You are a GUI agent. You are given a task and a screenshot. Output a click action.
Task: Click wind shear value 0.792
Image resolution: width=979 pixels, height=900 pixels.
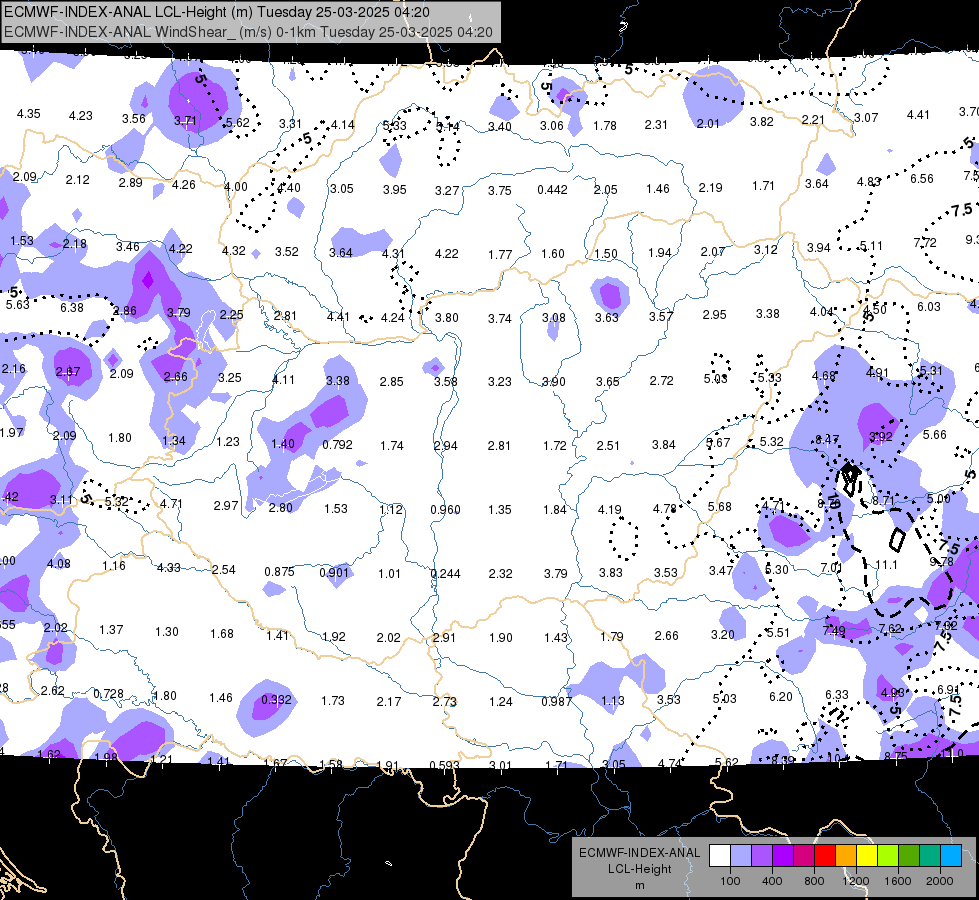click(x=337, y=445)
